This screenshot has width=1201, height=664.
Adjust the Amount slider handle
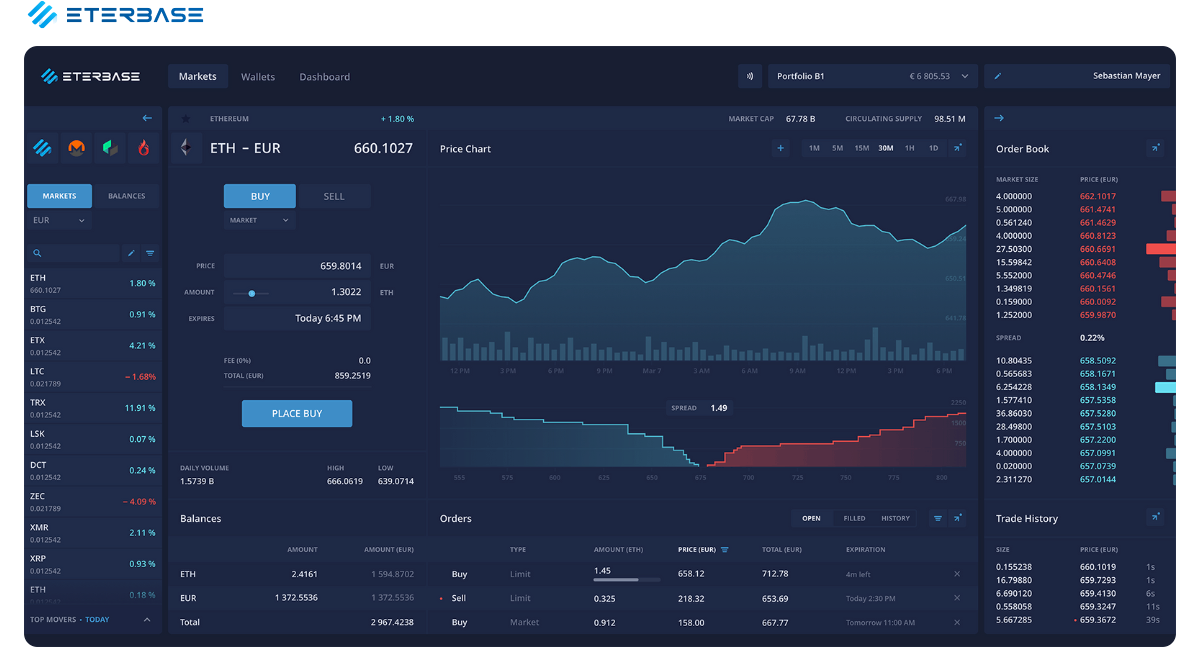coord(252,293)
